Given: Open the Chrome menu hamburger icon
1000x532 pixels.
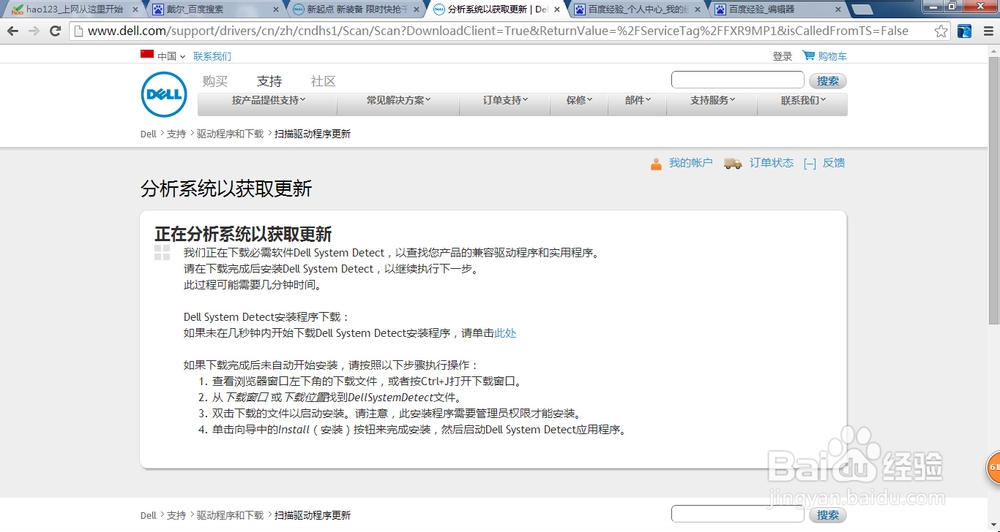Looking at the screenshot, I should coord(988,31).
